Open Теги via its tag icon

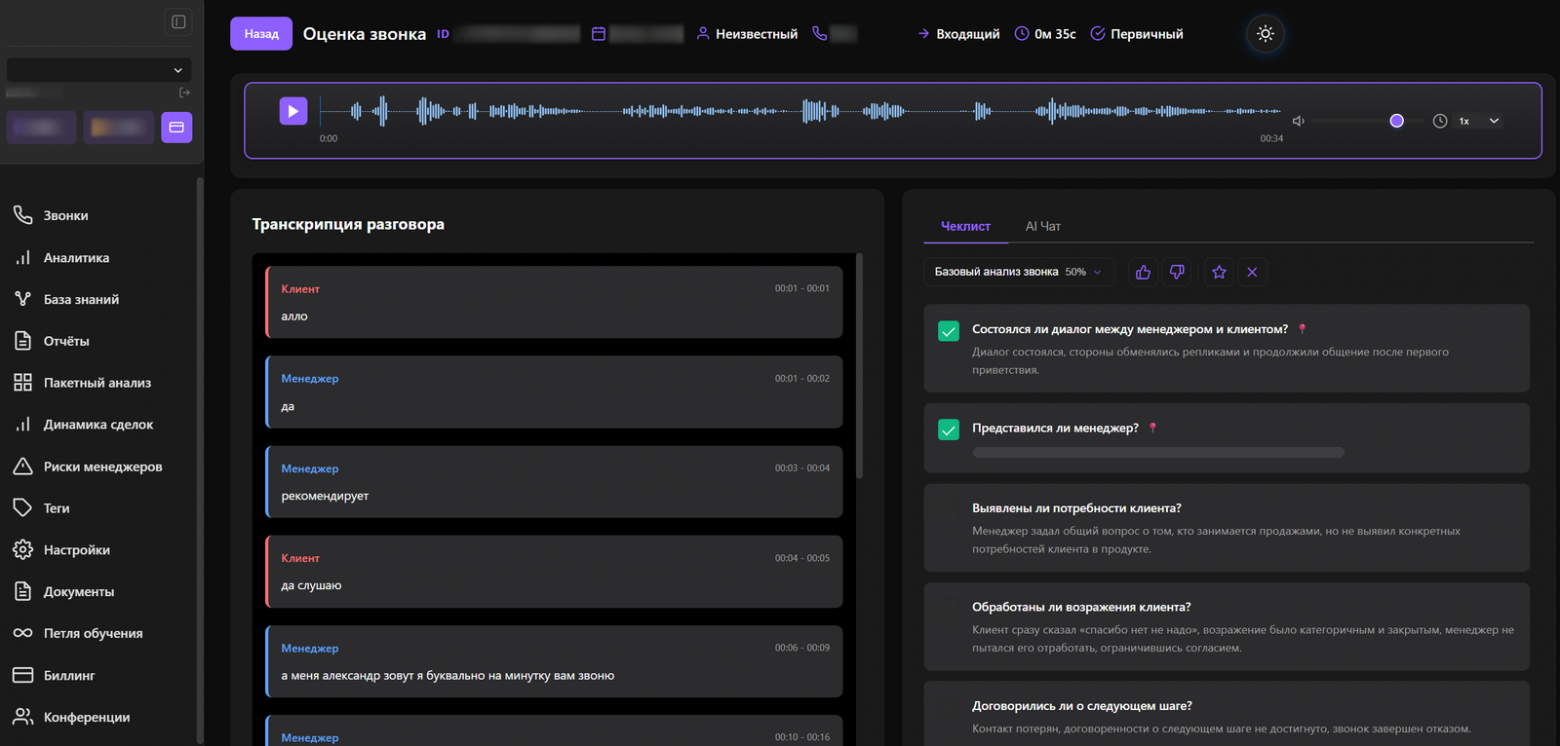[x=22, y=508]
